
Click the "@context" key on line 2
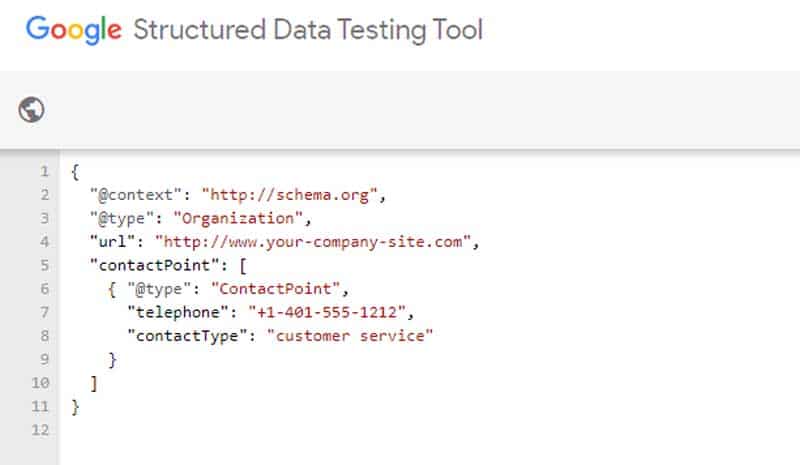tap(136, 194)
